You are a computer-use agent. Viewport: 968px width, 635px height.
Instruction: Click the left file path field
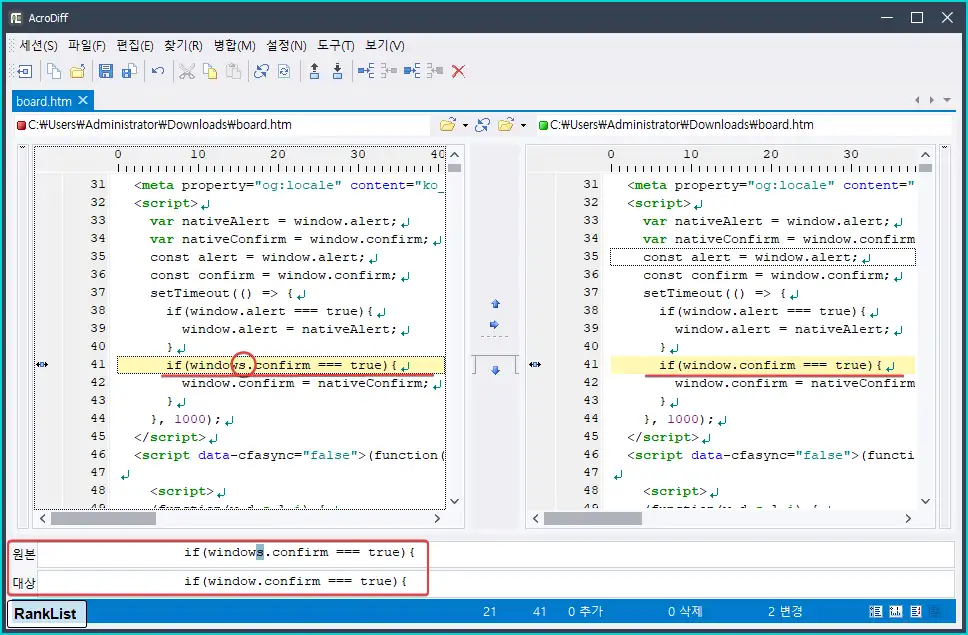click(222, 125)
